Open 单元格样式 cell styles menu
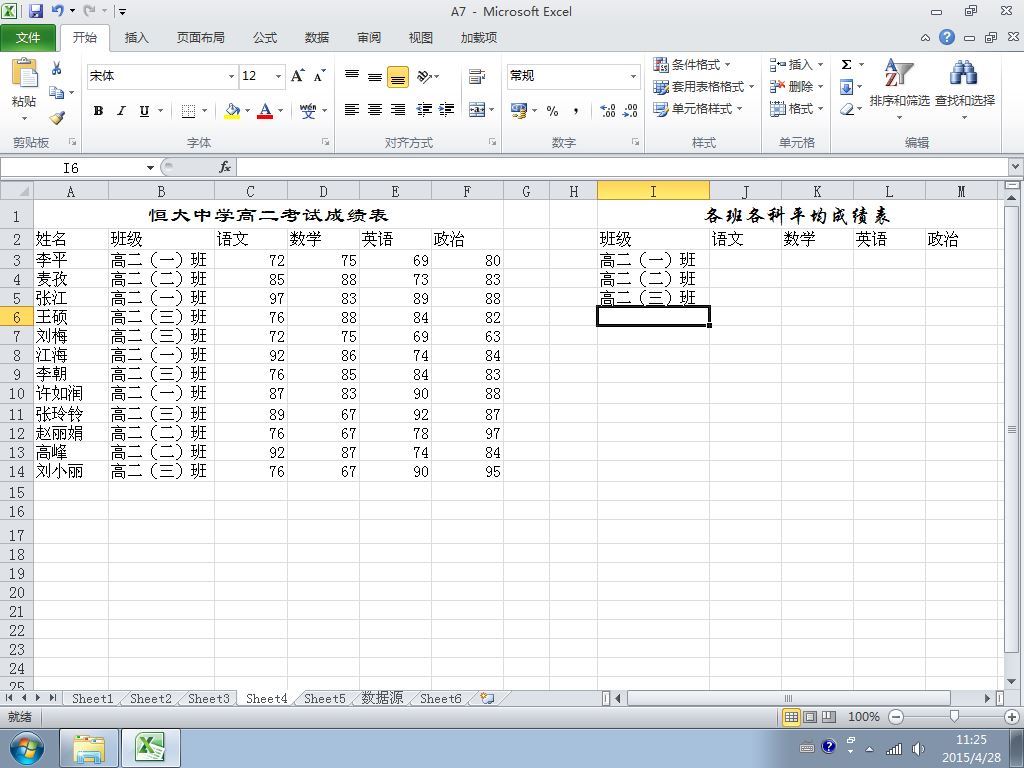 tap(698, 108)
